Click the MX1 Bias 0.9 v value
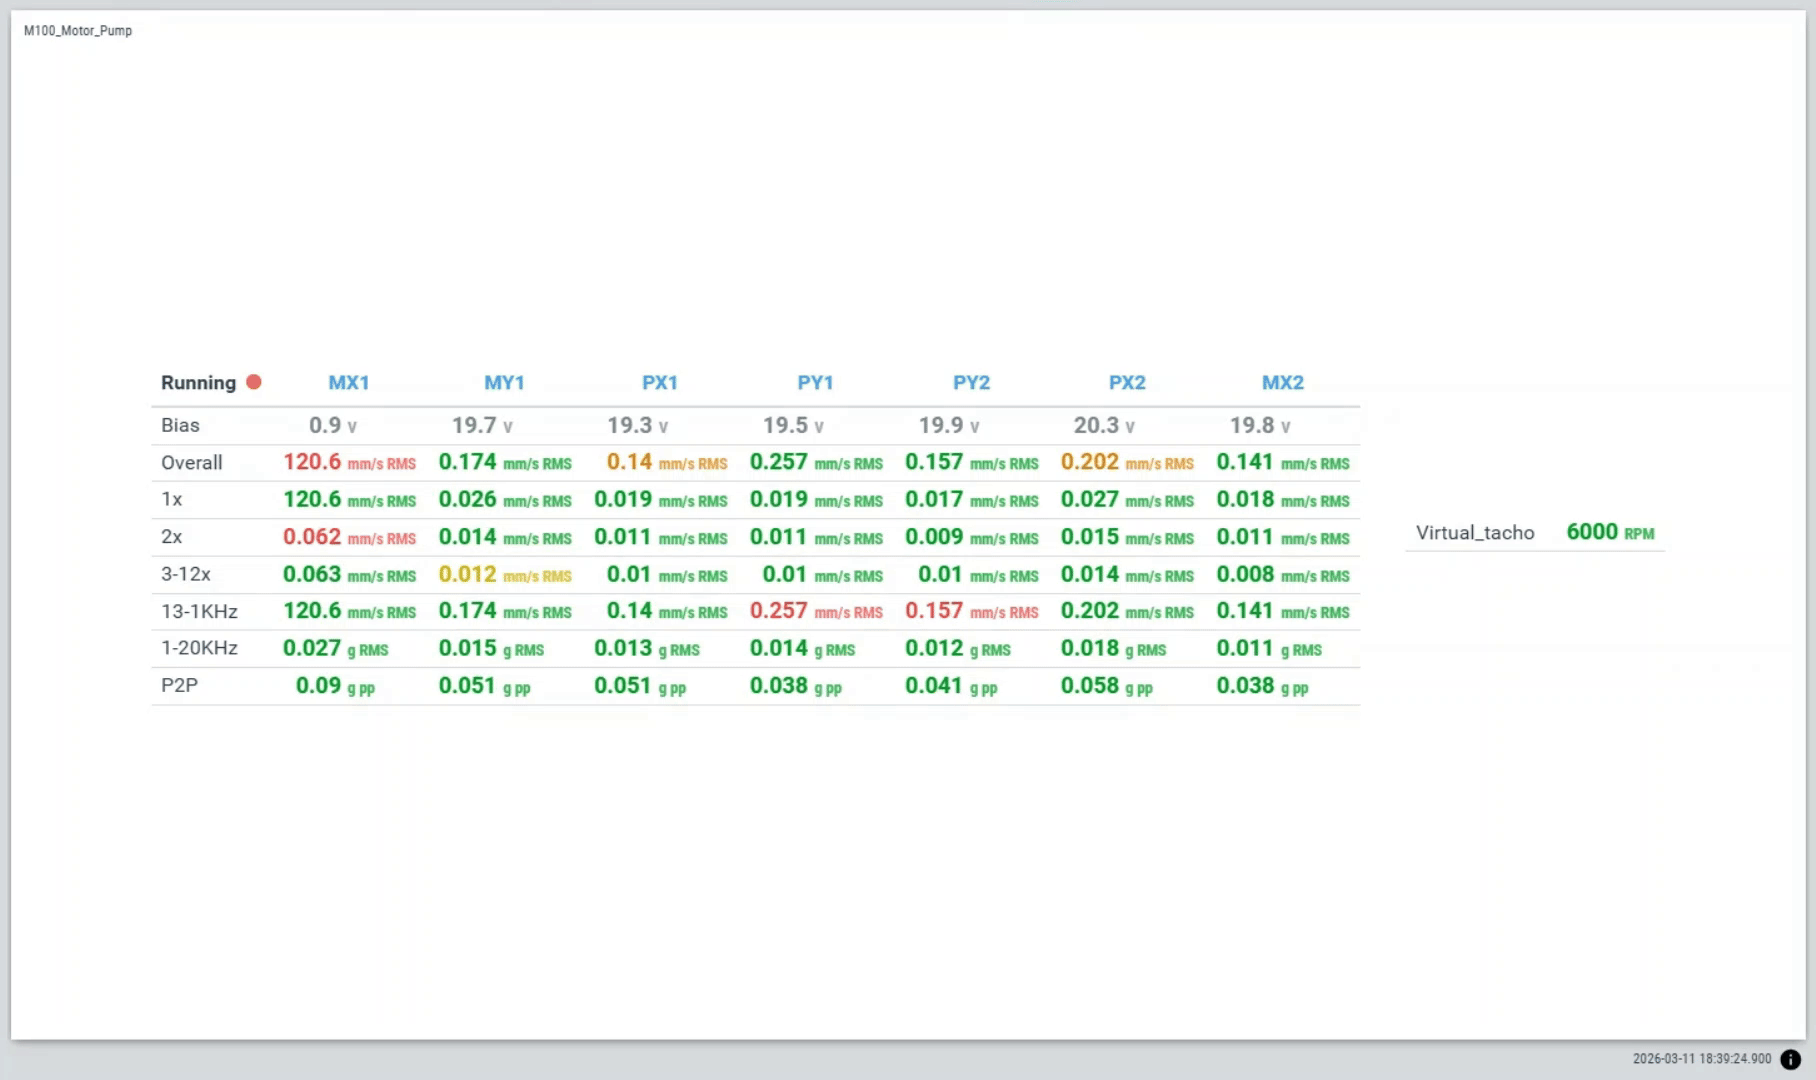Image resolution: width=1816 pixels, height=1080 pixels. point(332,425)
